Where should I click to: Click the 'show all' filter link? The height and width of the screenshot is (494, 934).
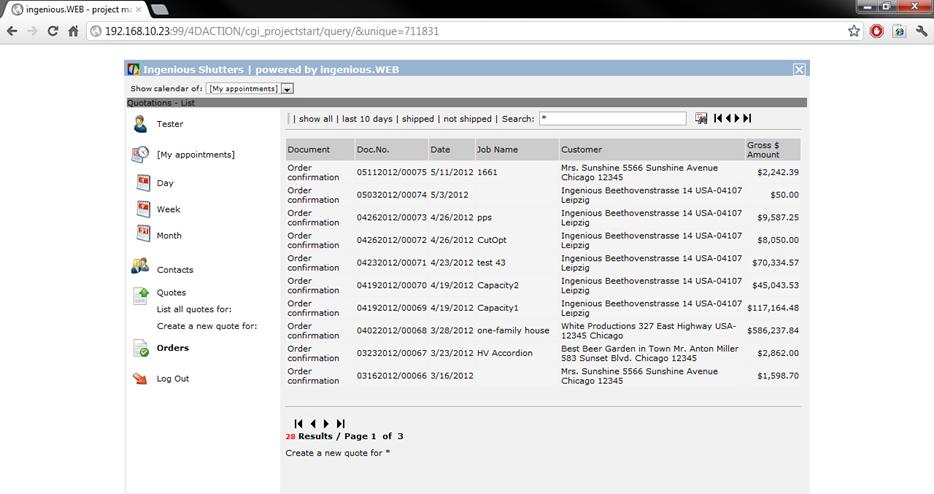(315, 119)
